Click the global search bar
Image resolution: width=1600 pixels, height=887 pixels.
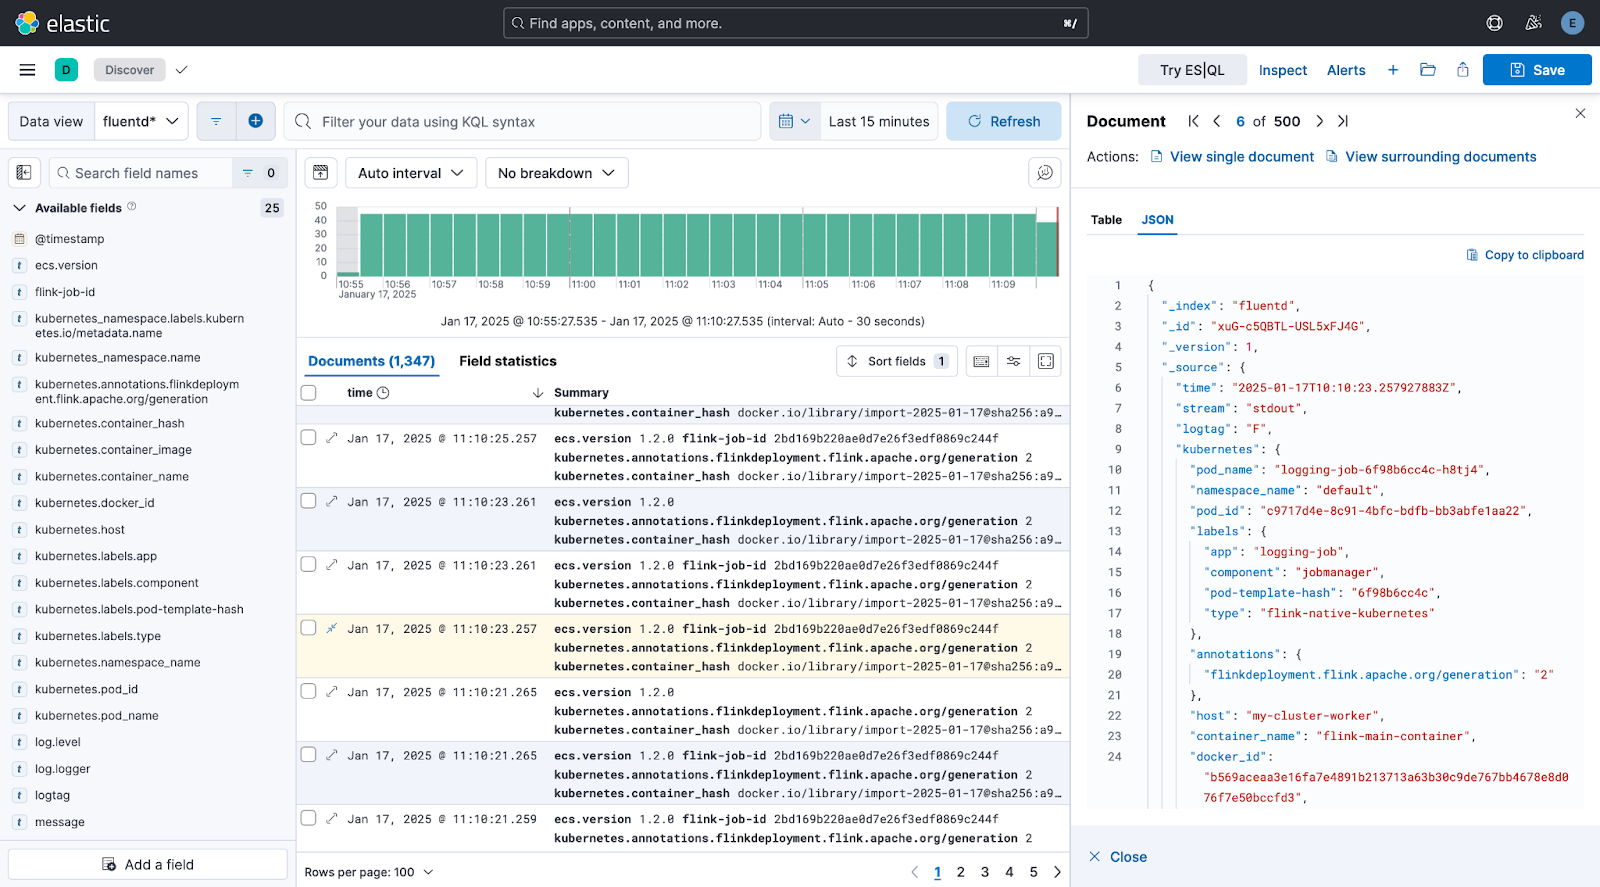click(x=796, y=23)
